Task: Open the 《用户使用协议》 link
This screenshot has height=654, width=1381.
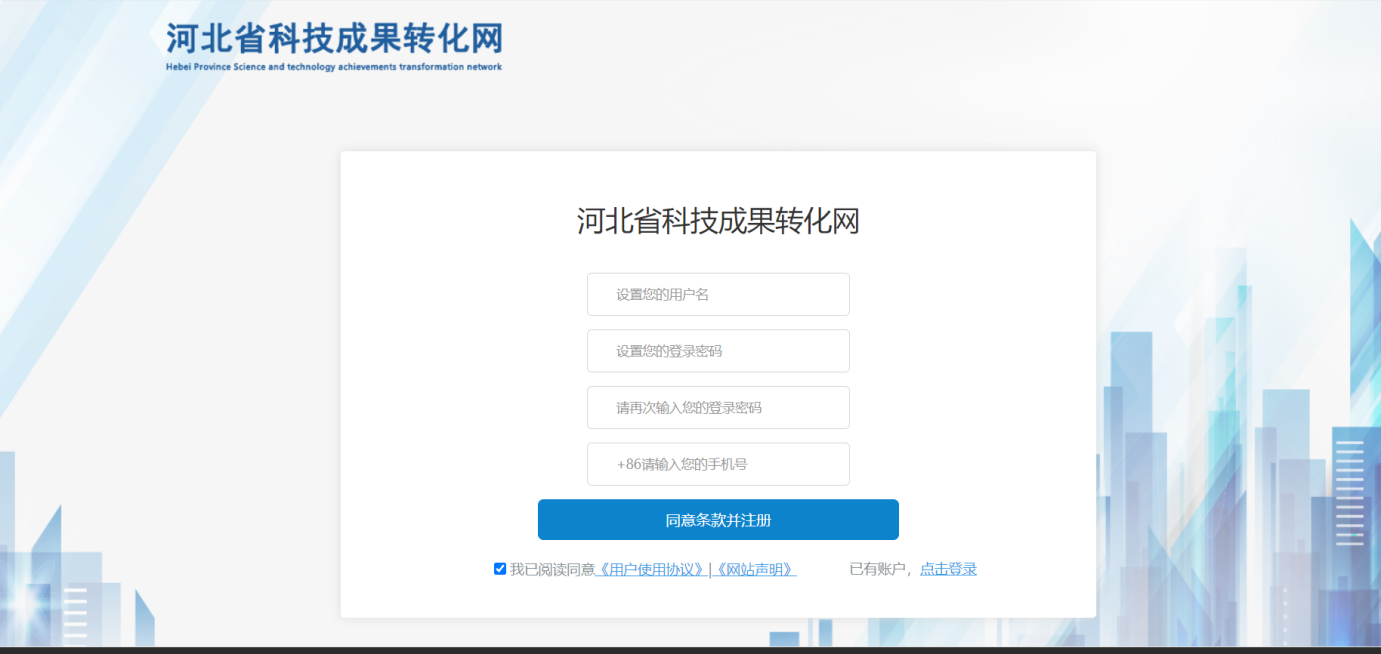Action: tap(651, 569)
